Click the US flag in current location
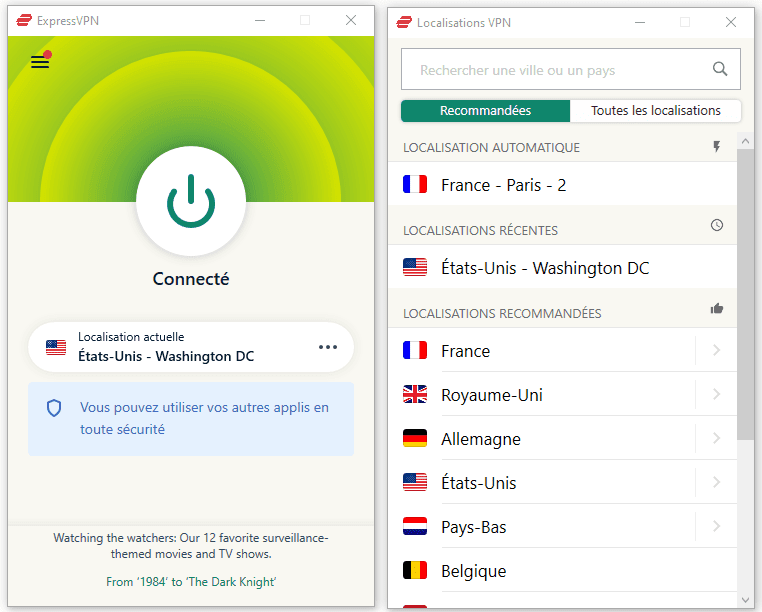Screen dimensions: 762x612 [x=56, y=348]
